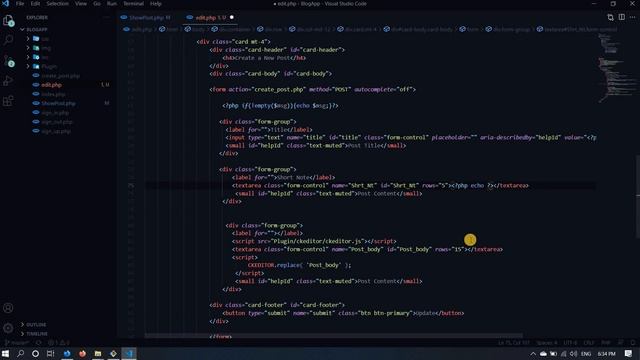Open Run and Debug view
The height and width of the screenshot is (360, 640).
click(8, 81)
